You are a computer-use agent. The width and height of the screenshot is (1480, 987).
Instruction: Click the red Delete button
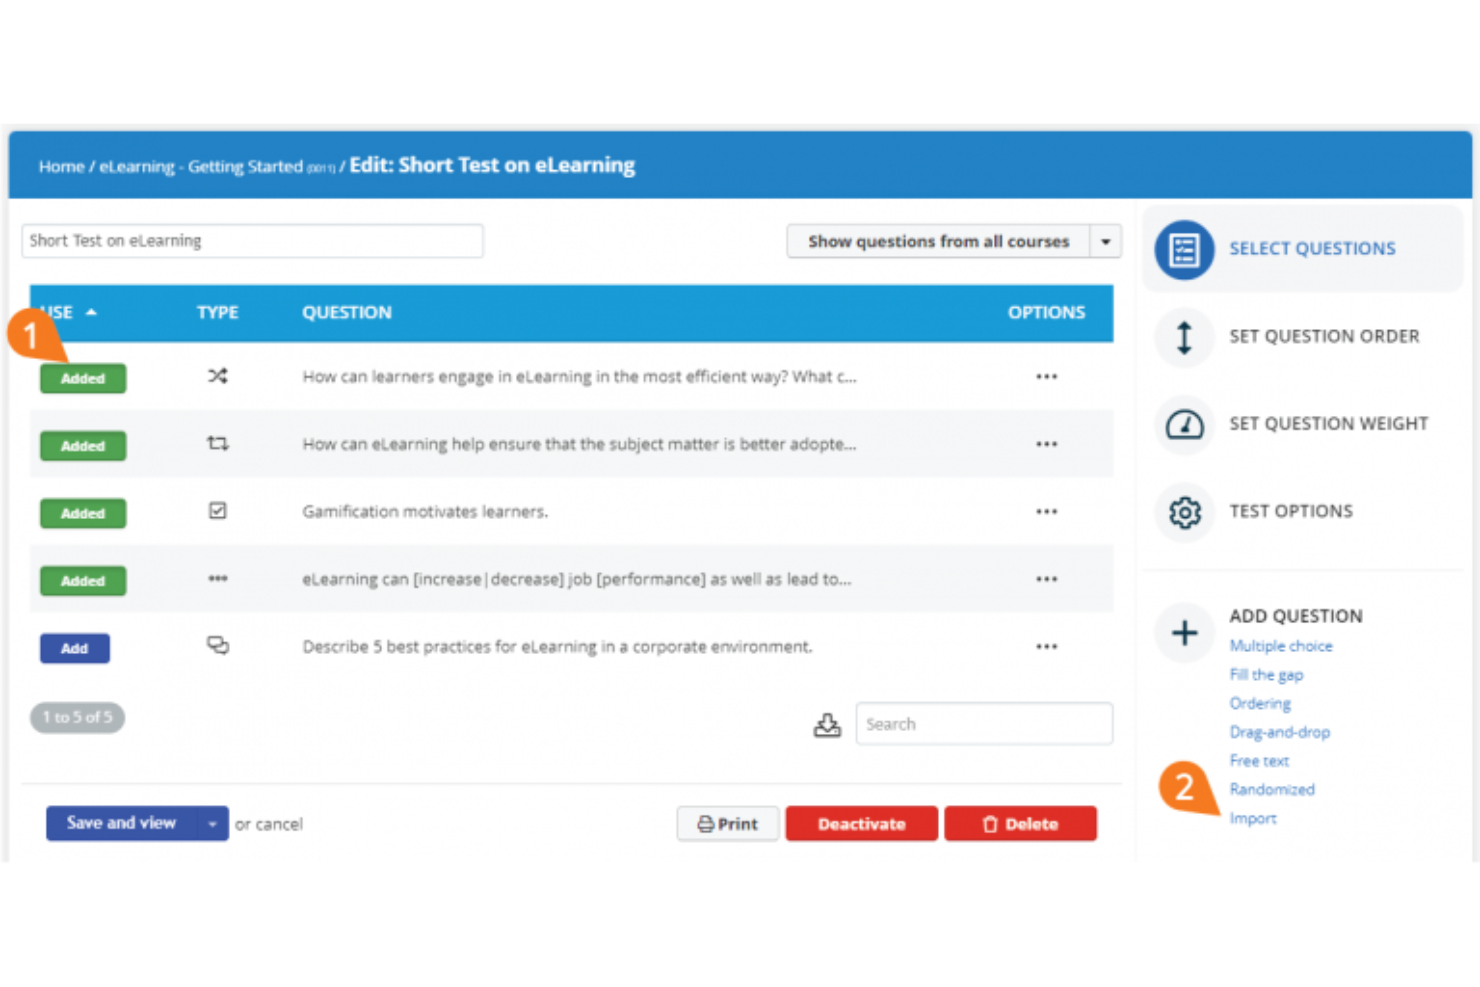[x=1020, y=823]
